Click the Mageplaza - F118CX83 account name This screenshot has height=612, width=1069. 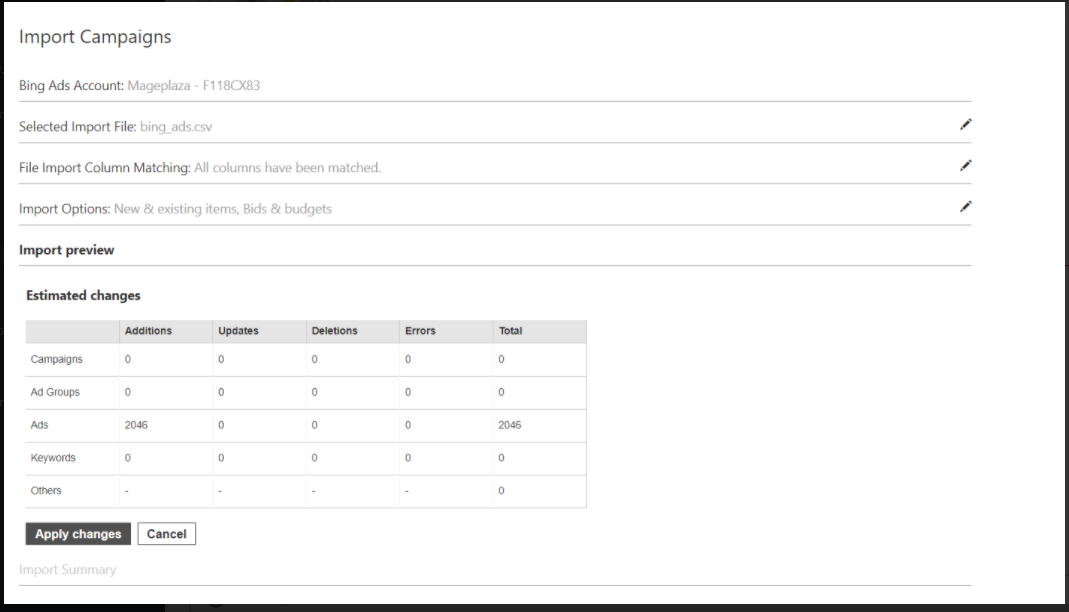[194, 85]
